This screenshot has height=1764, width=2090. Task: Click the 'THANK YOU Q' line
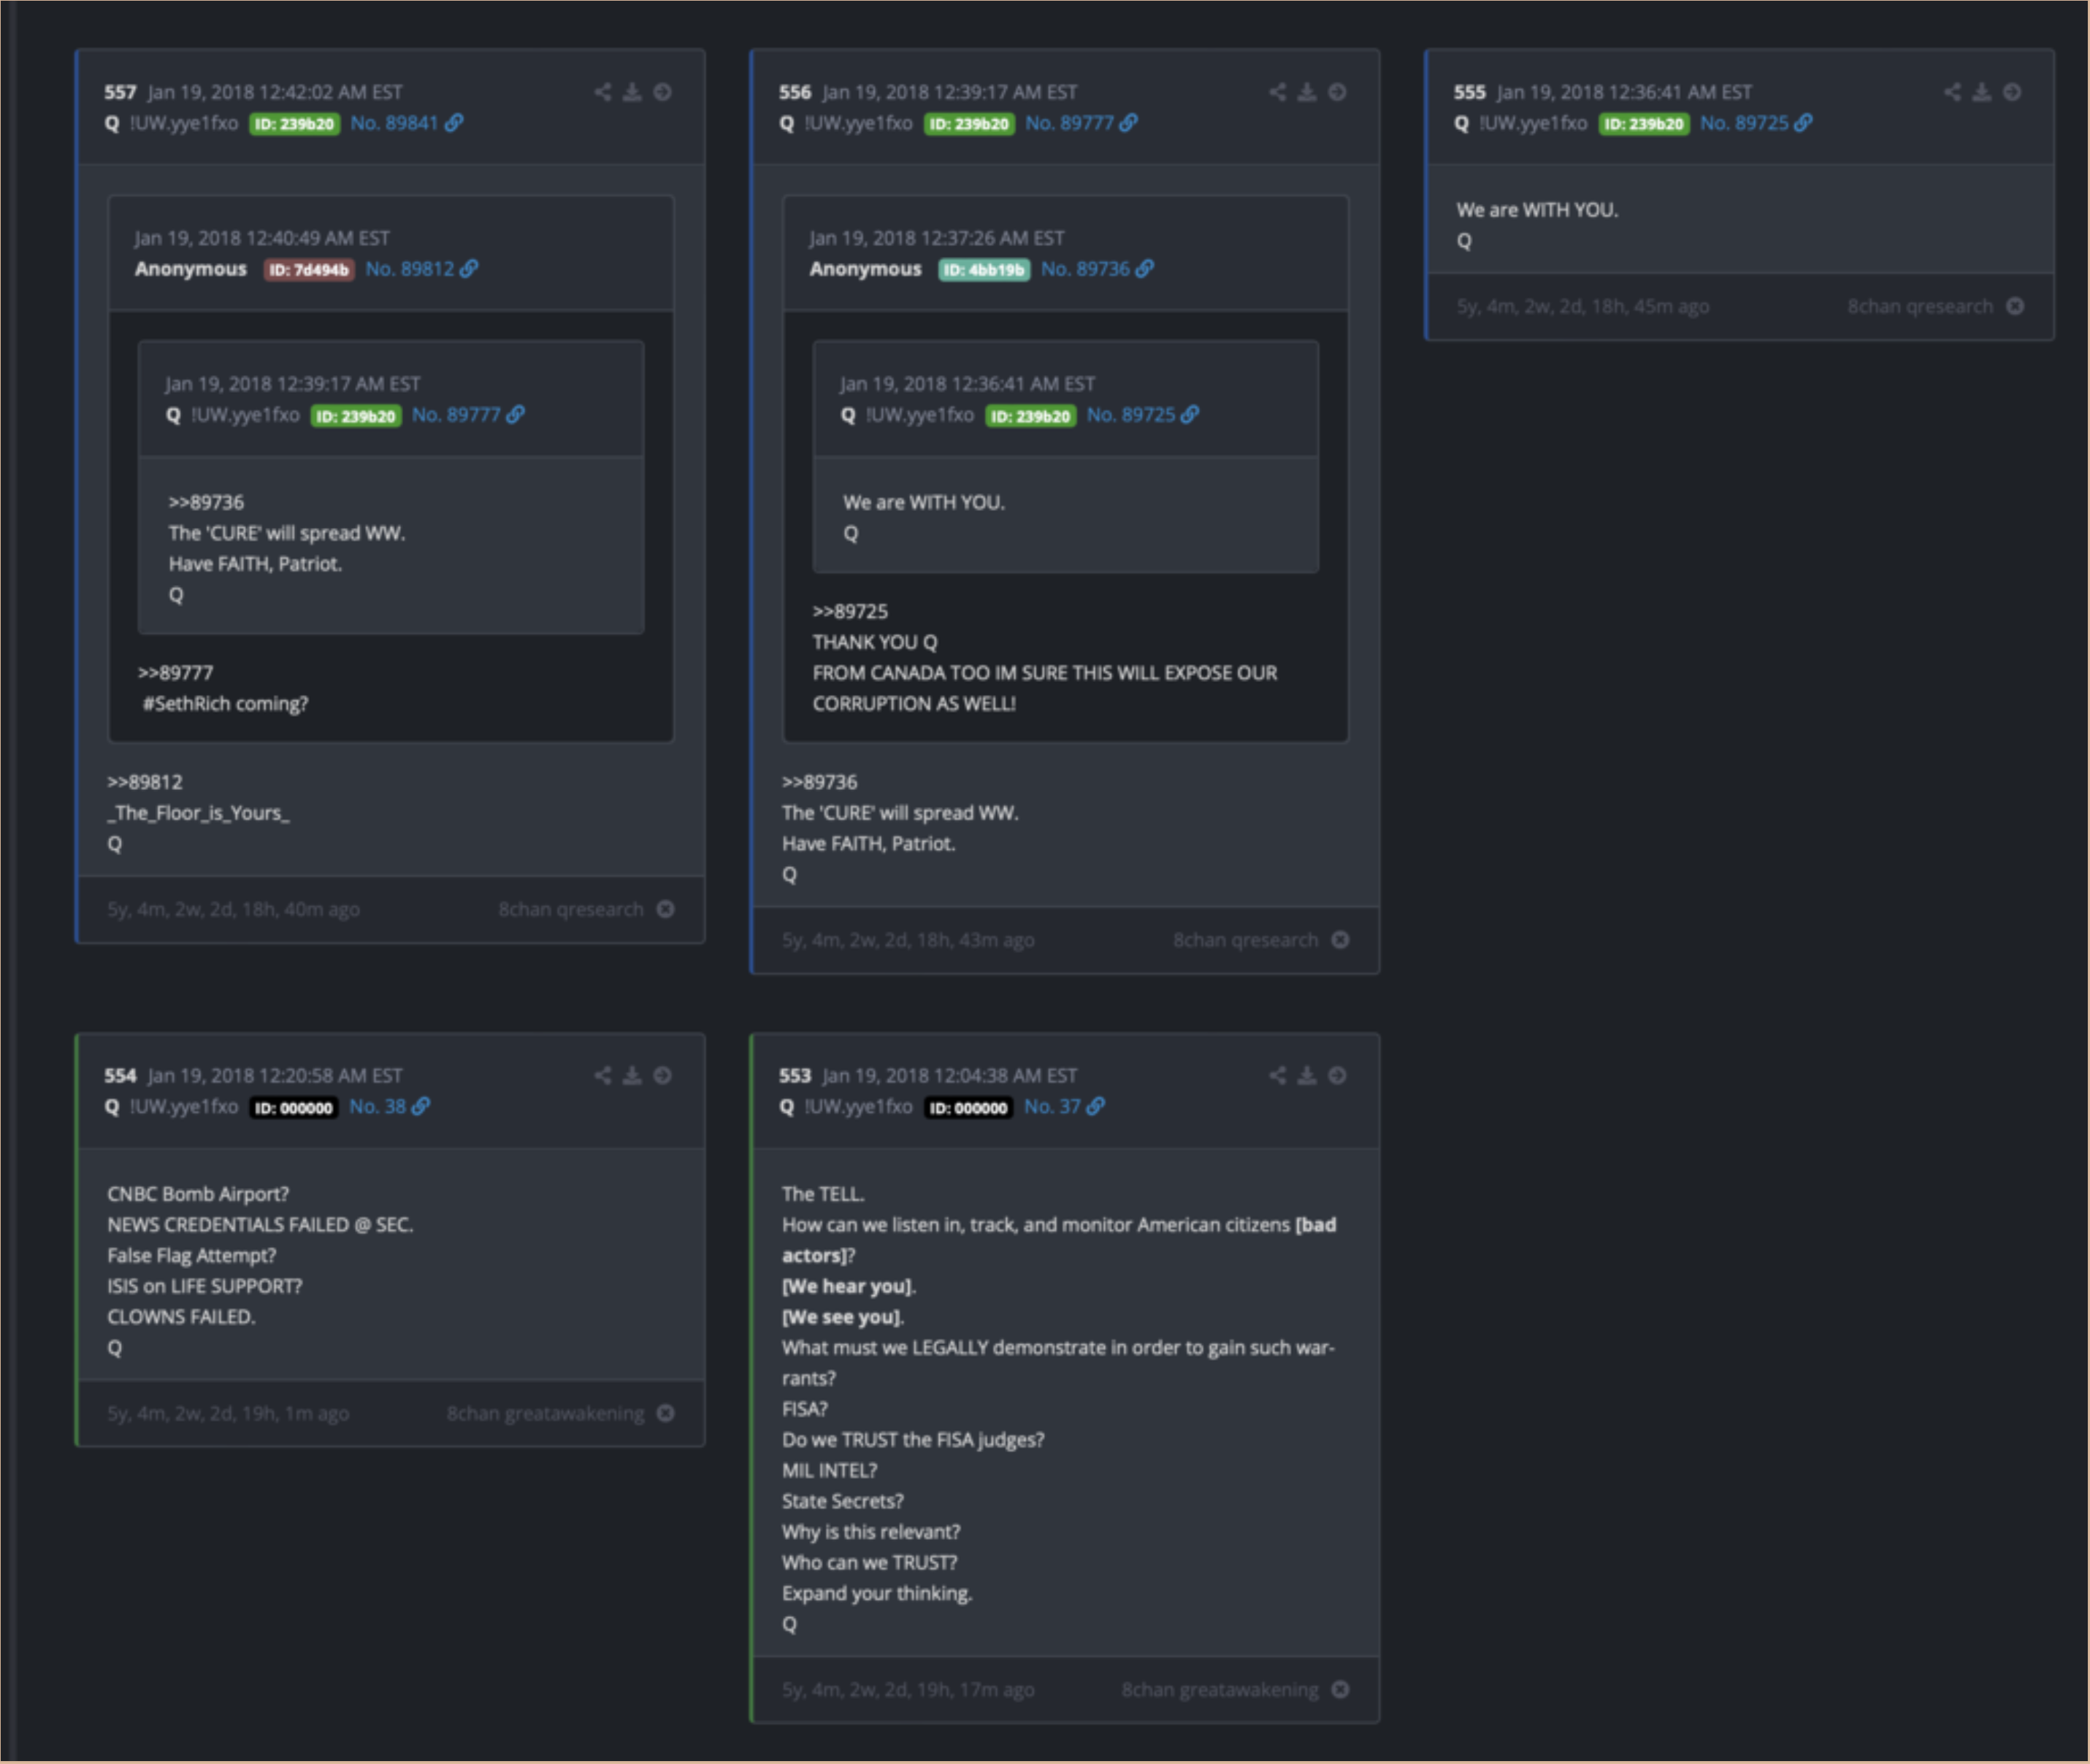(875, 642)
